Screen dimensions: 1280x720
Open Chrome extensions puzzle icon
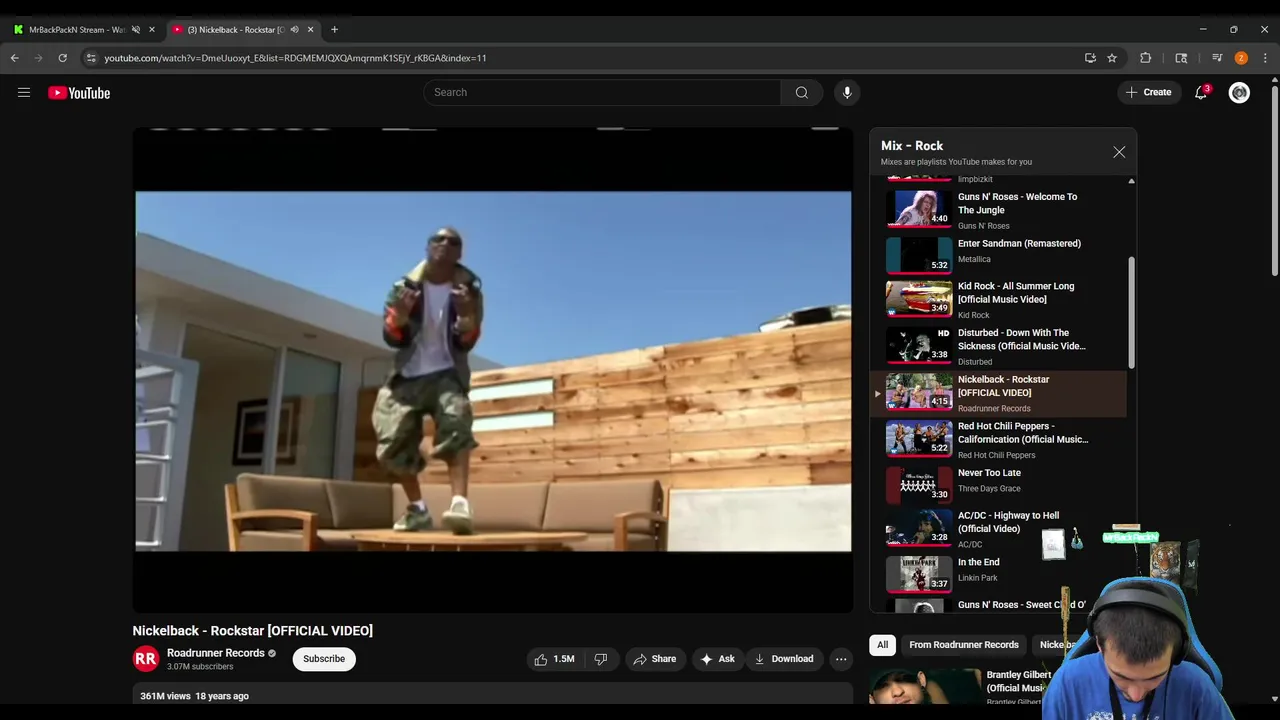1146,58
